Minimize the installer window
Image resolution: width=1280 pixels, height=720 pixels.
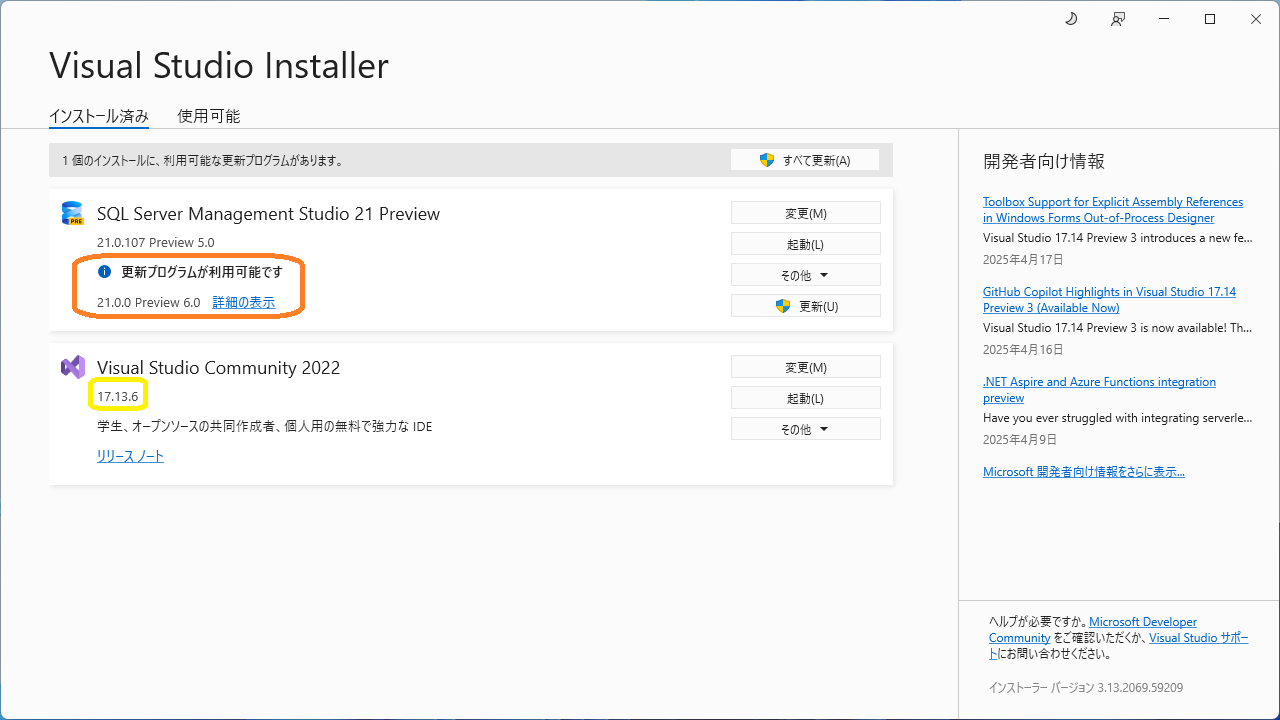coord(1164,19)
